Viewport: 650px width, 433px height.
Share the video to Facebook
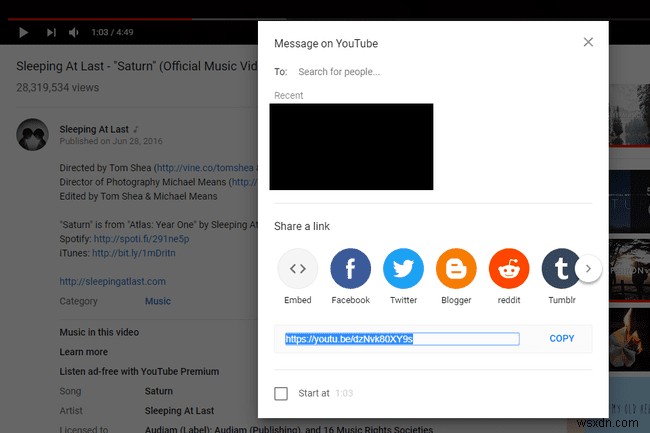point(350,269)
